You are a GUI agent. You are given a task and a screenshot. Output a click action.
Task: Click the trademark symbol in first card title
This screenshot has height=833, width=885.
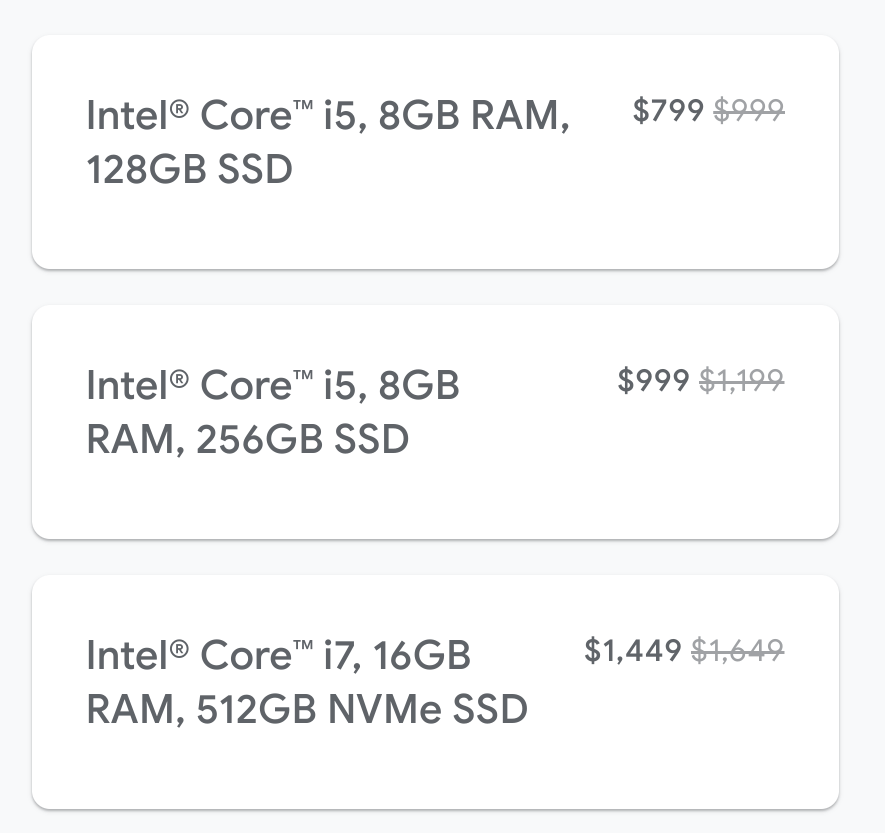(x=303, y=104)
